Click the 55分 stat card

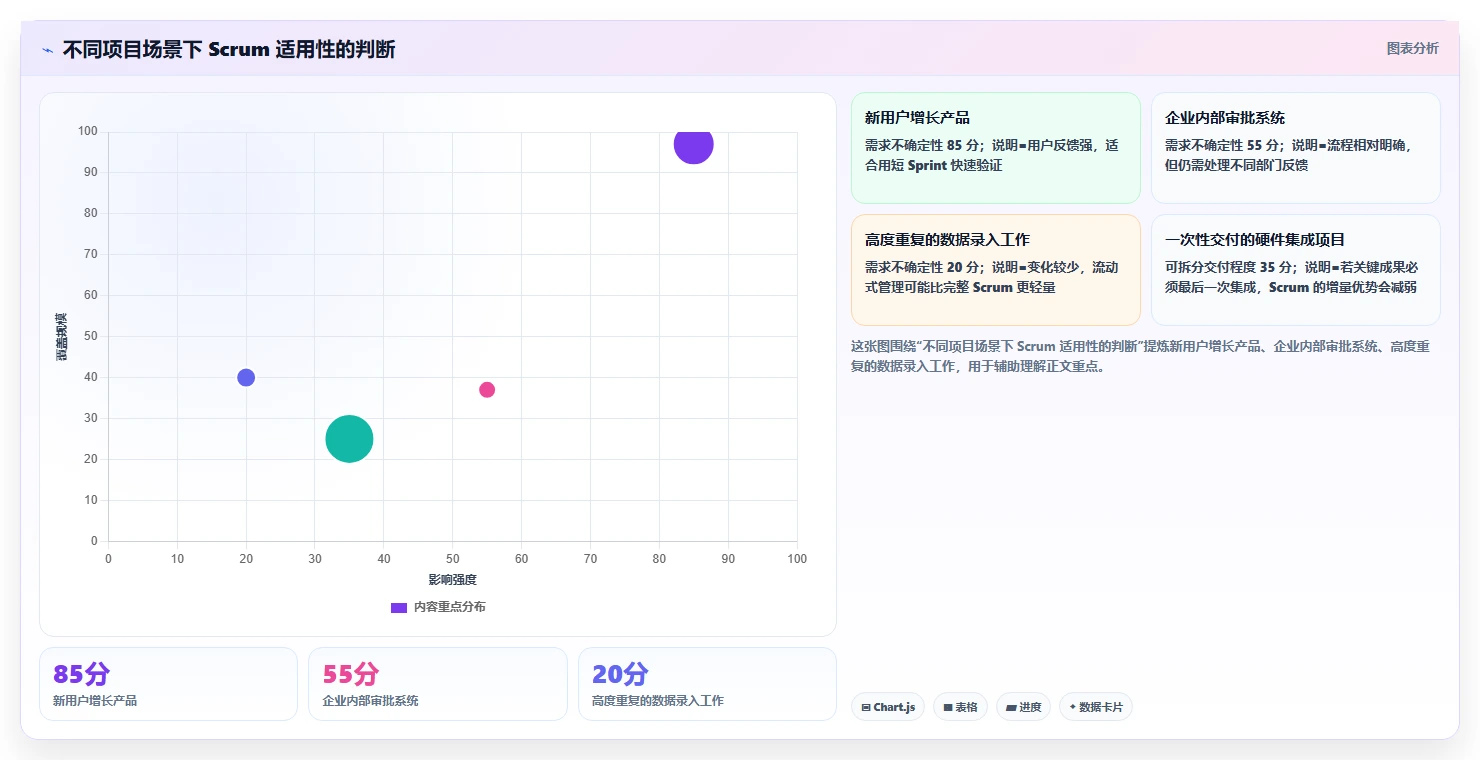point(437,684)
